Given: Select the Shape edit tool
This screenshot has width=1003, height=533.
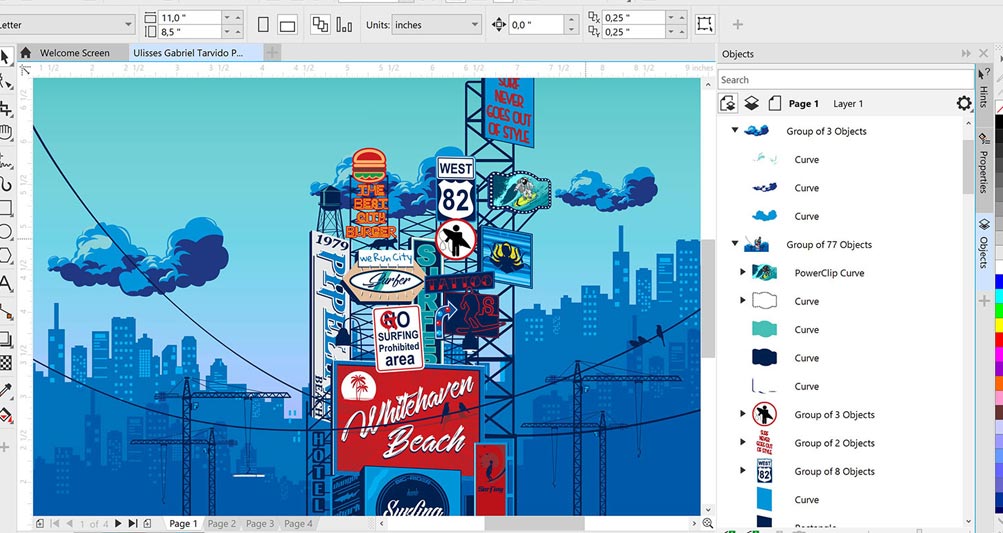Looking at the screenshot, I should [x=6, y=82].
